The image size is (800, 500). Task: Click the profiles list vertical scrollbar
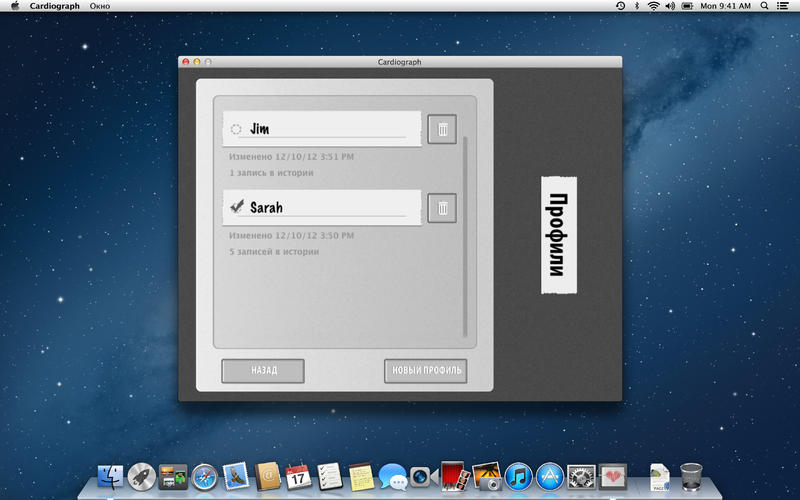(465, 236)
